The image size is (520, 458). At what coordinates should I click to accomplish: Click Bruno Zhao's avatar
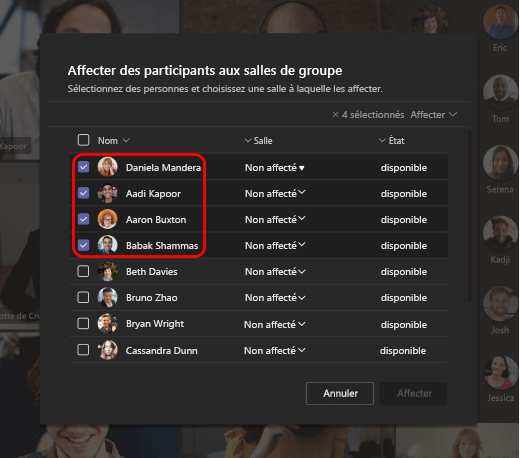(x=107, y=297)
